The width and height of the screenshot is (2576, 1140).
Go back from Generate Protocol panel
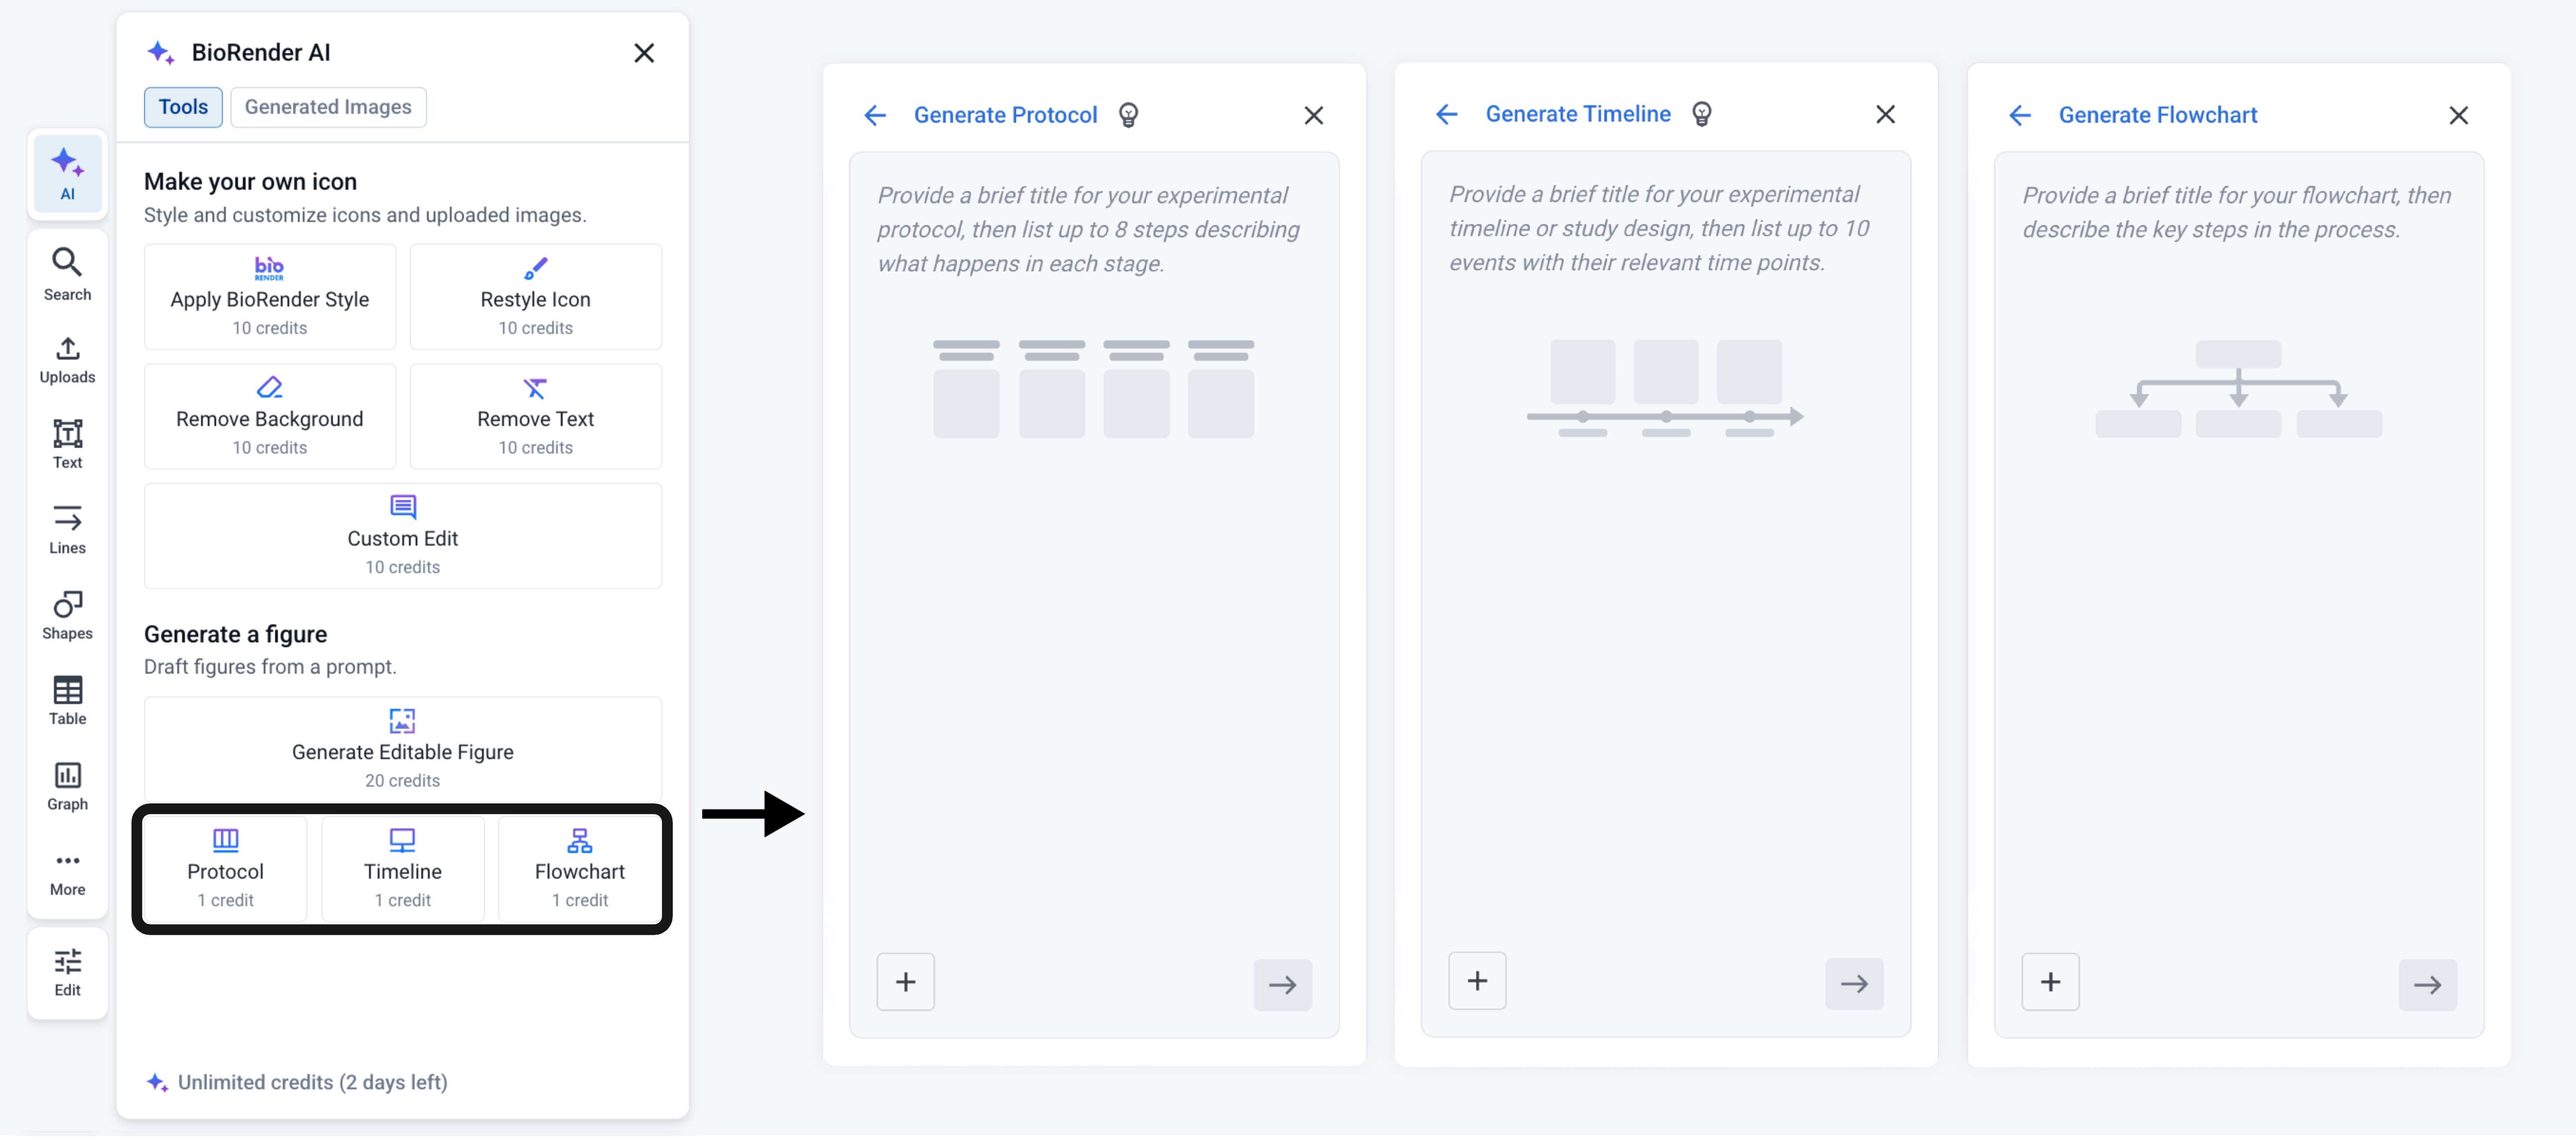point(875,116)
